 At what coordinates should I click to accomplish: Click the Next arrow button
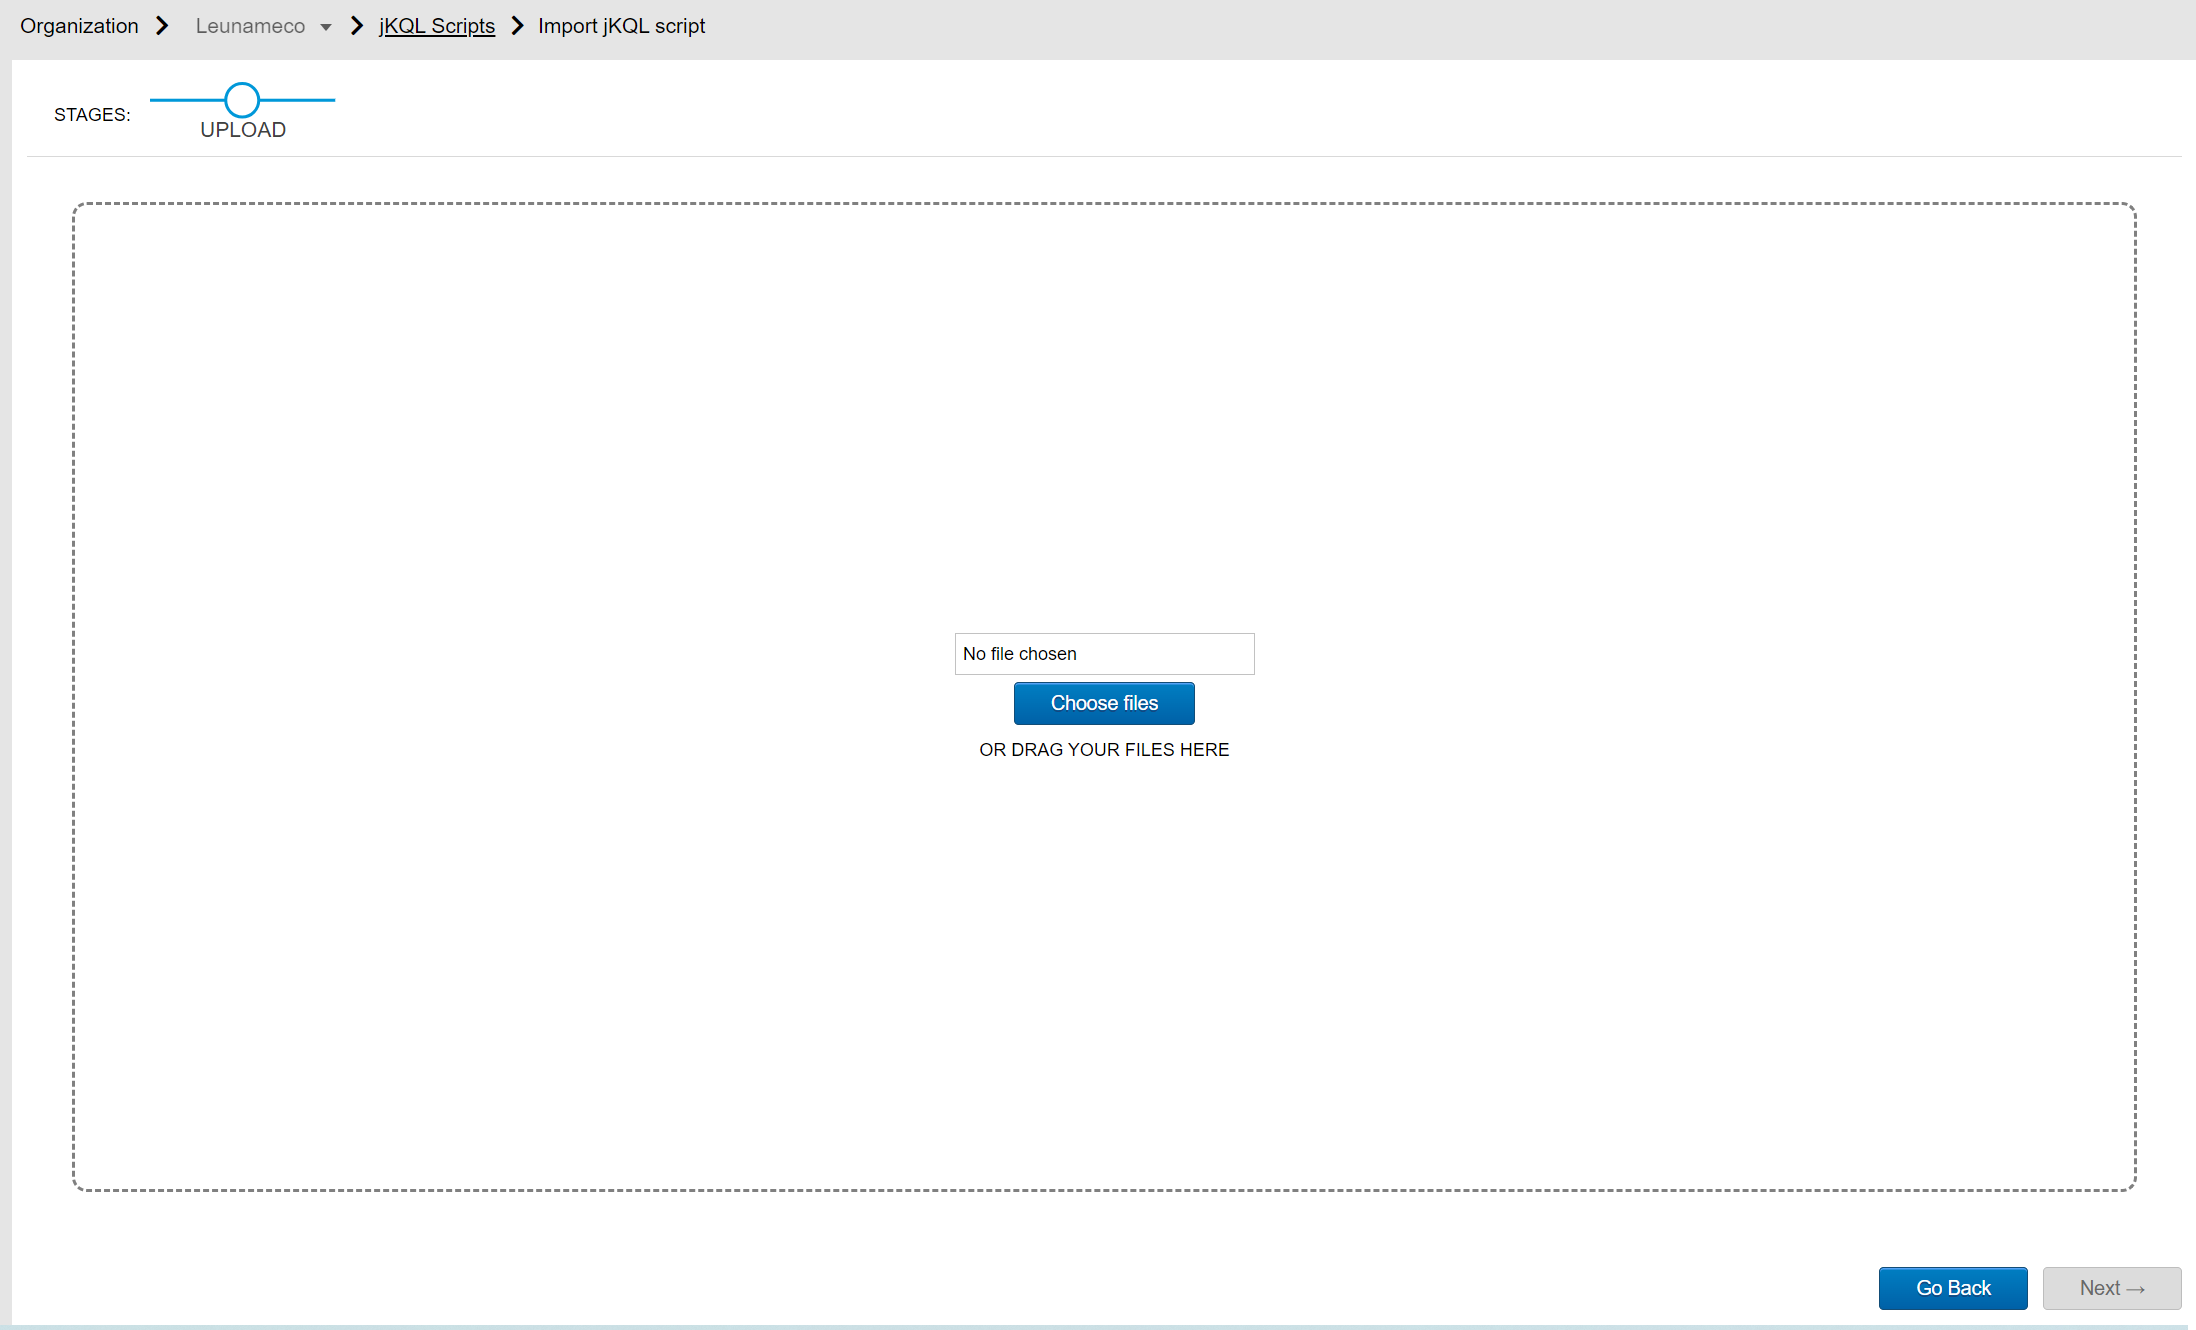(x=2112, y=1288)
